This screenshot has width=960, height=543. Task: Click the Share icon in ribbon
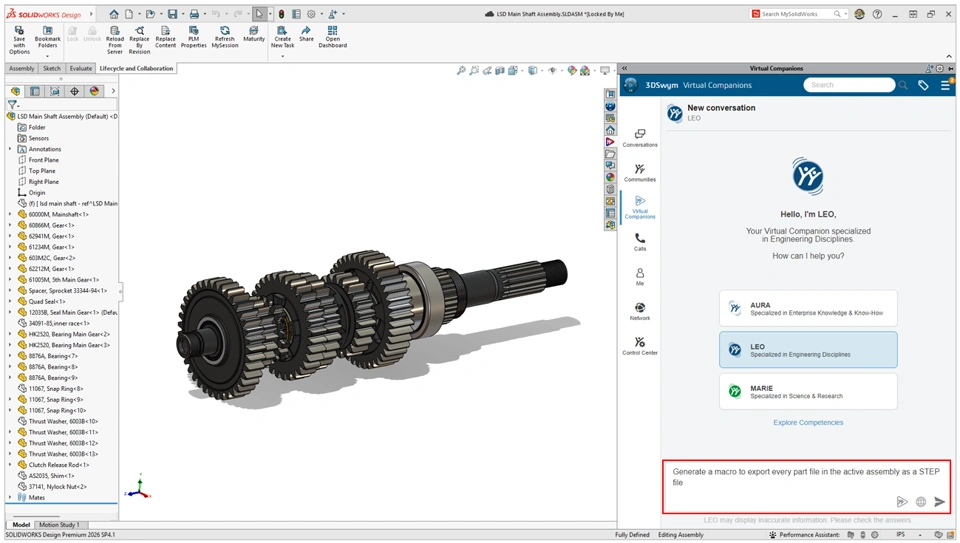(306, 34)
